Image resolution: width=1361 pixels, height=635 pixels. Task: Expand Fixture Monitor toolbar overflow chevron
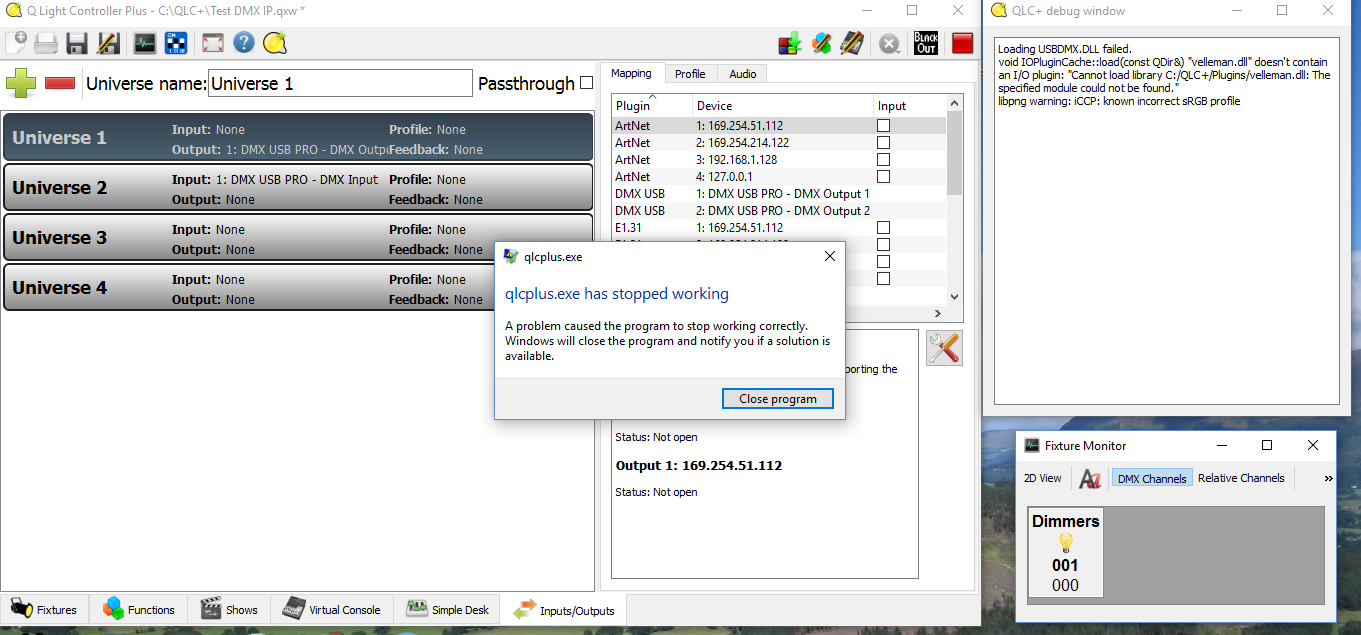[x=1328, y=478]
